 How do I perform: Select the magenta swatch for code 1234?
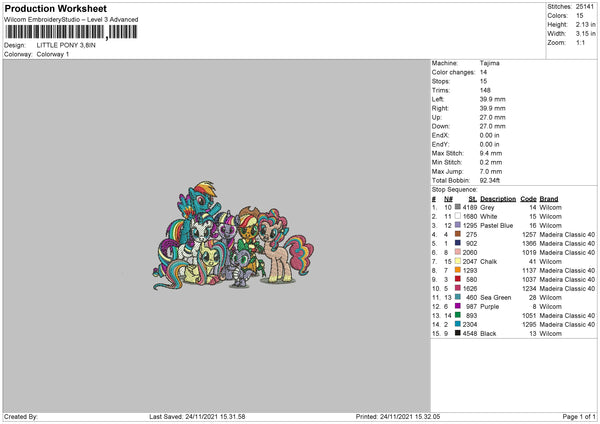coord(458,288)
